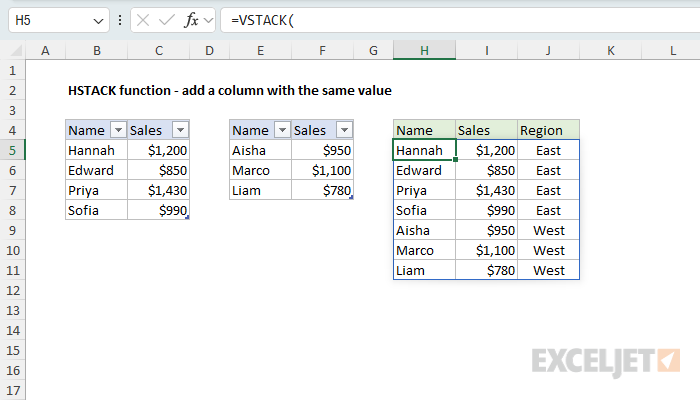Click cell 'Marco' in column E
This screenshot has width=700, height=400.
(260, 171)
